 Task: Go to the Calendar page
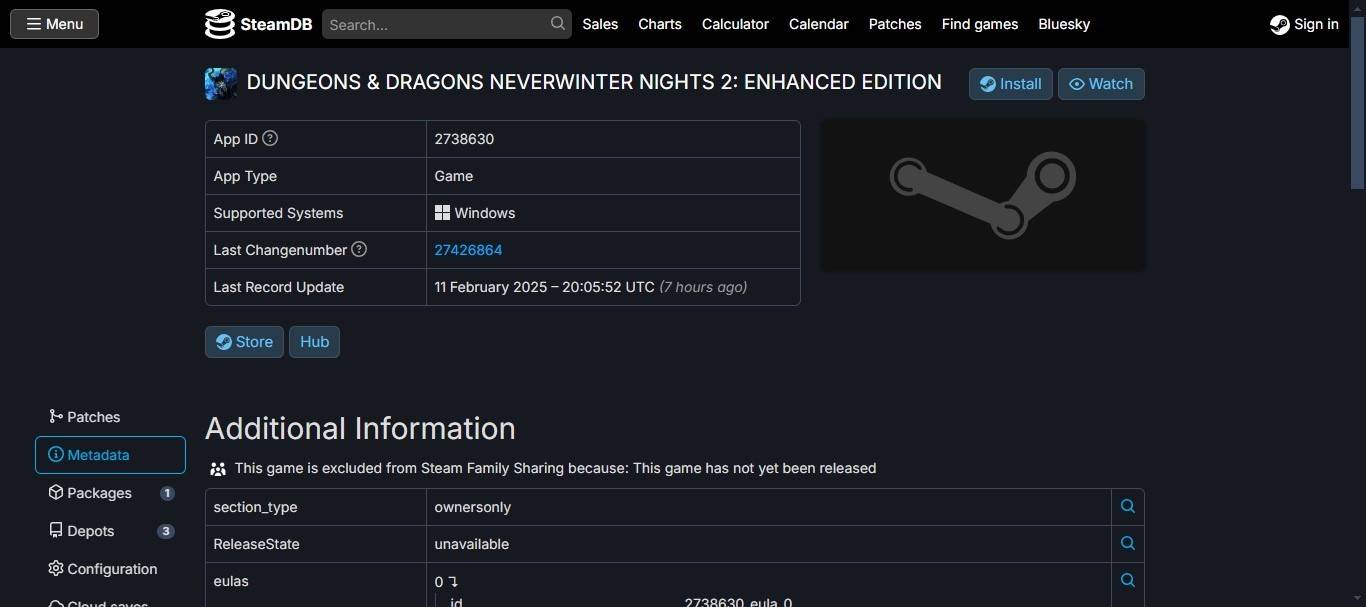point(818,23)
